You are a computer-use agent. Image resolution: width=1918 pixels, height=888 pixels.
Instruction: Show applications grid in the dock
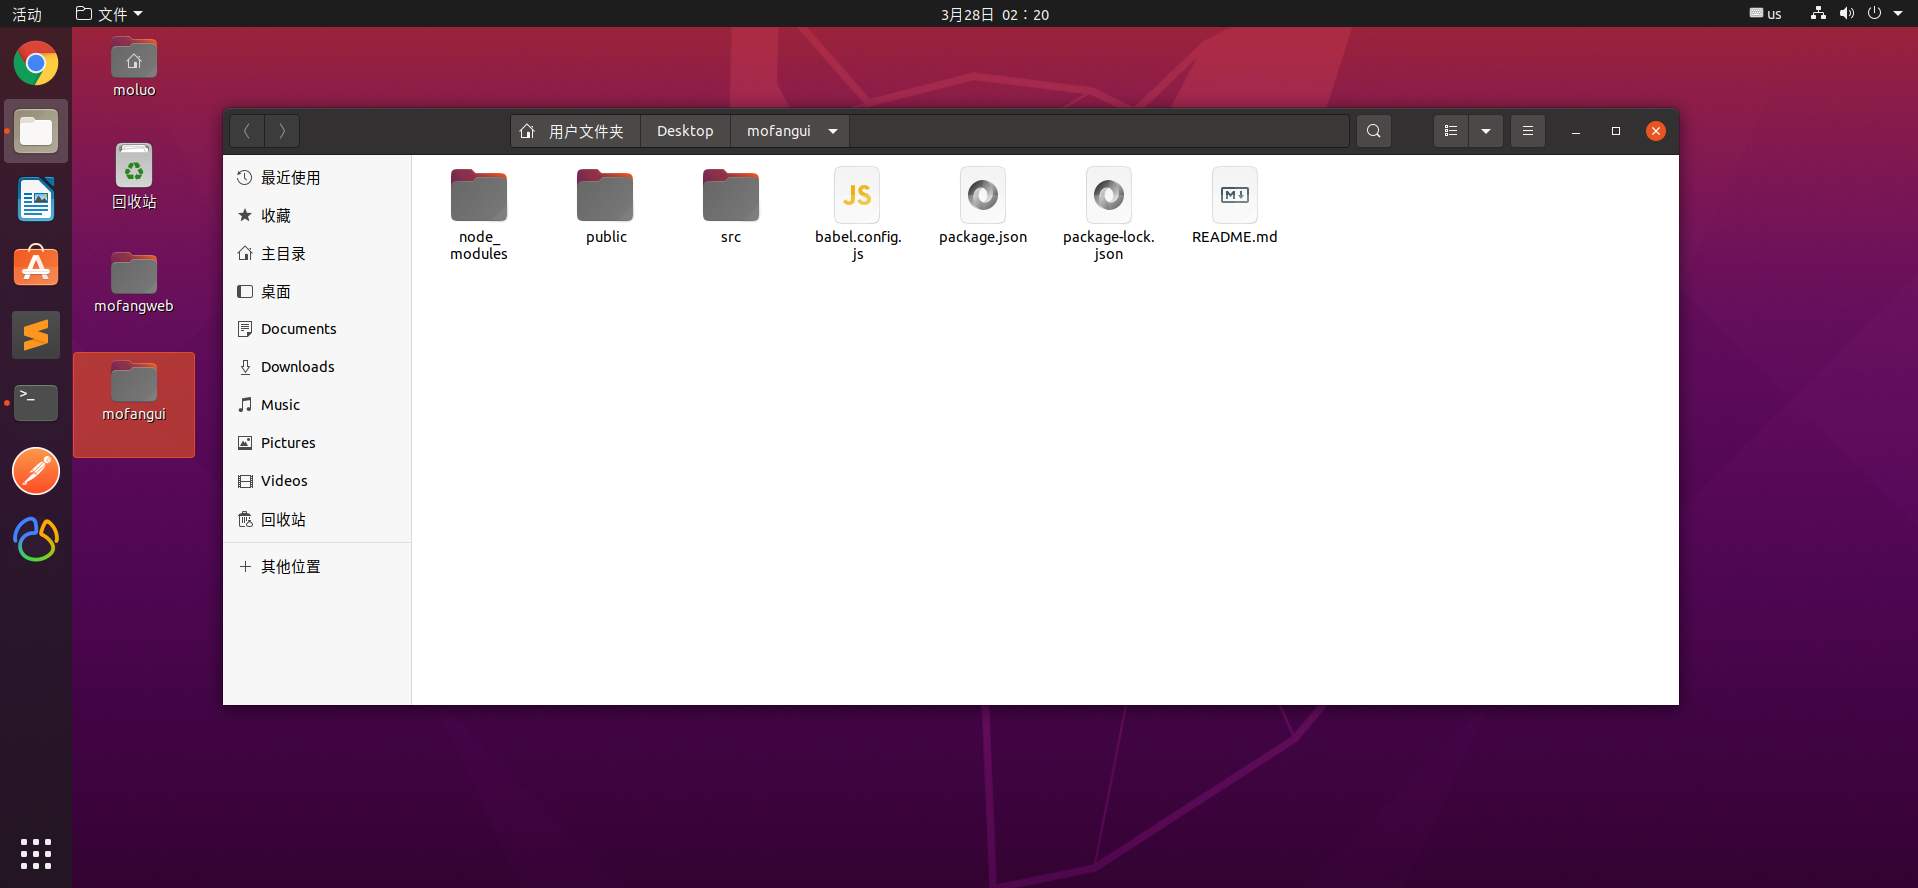click(36, 854)
